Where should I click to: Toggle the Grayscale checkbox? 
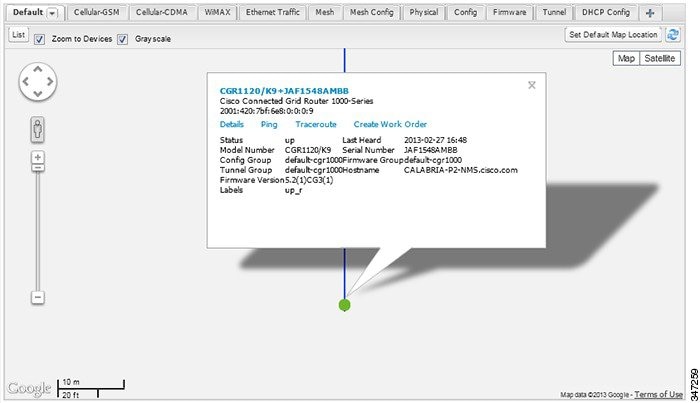pyautogui.click(x=122, y=39)
